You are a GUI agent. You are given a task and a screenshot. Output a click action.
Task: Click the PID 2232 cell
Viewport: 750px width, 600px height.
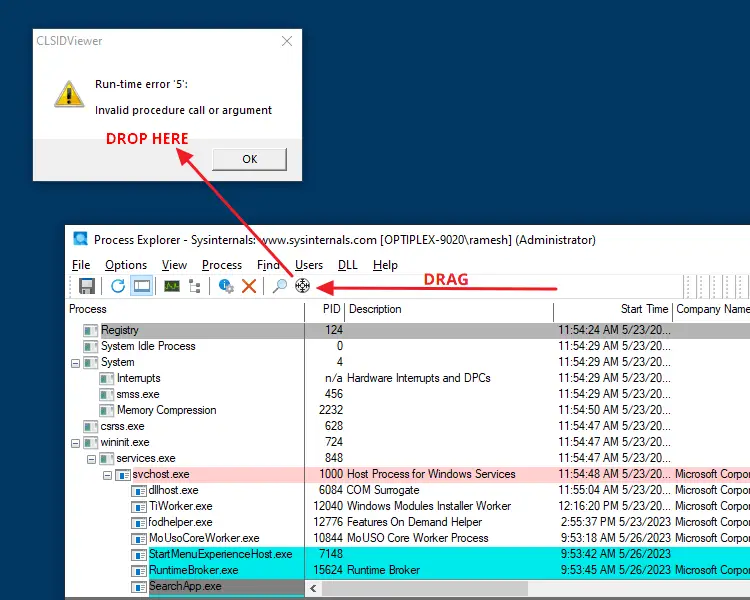pos(331,410)
